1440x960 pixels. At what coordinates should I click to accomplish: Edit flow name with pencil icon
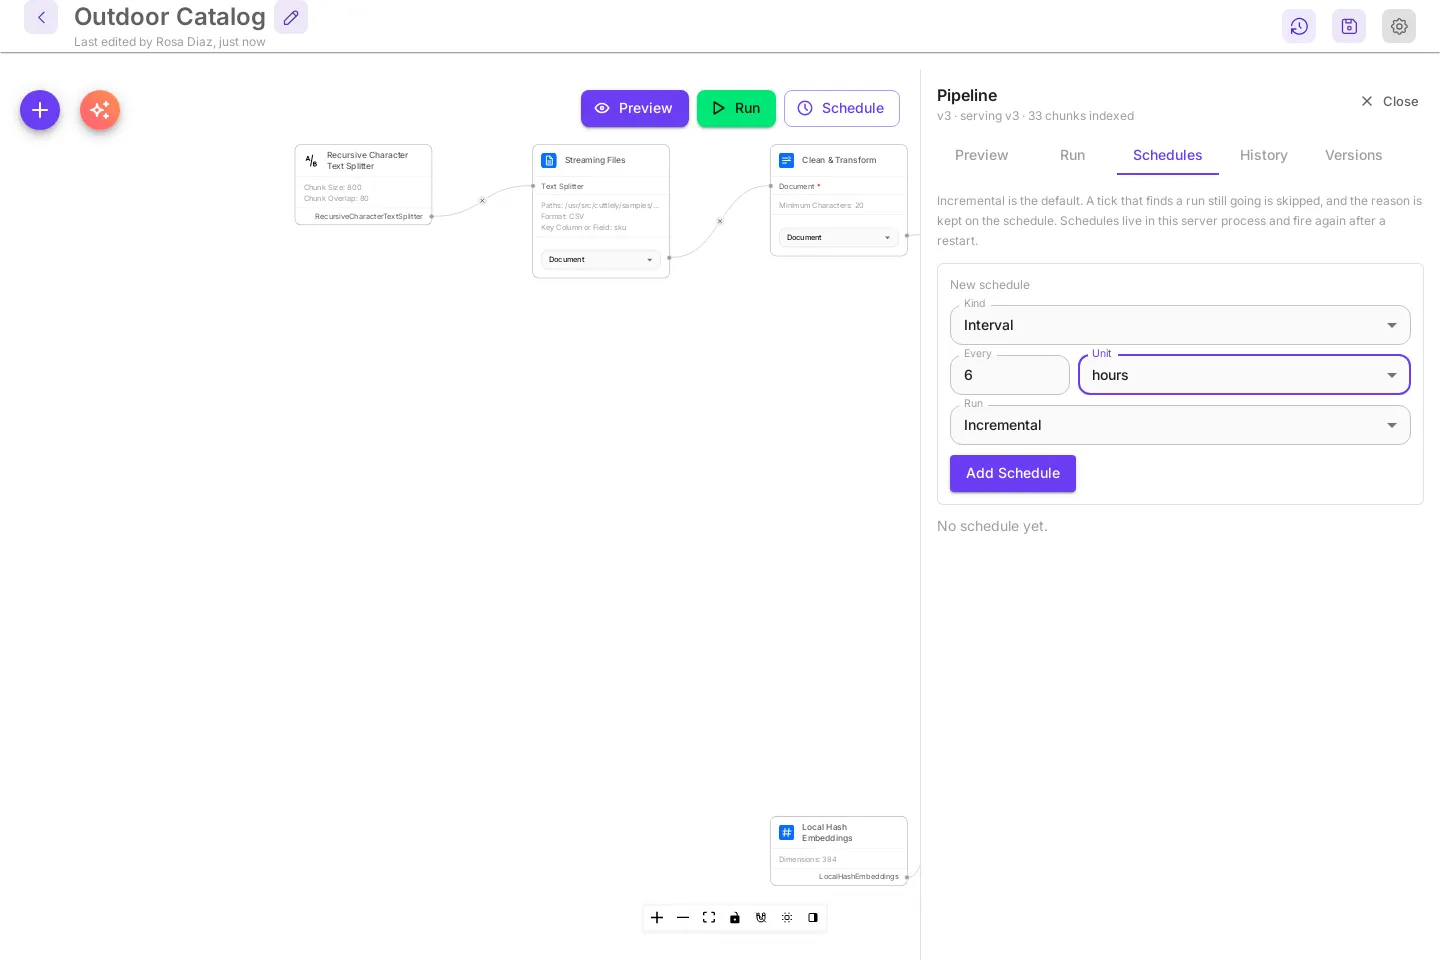click(x=291, y=17)
